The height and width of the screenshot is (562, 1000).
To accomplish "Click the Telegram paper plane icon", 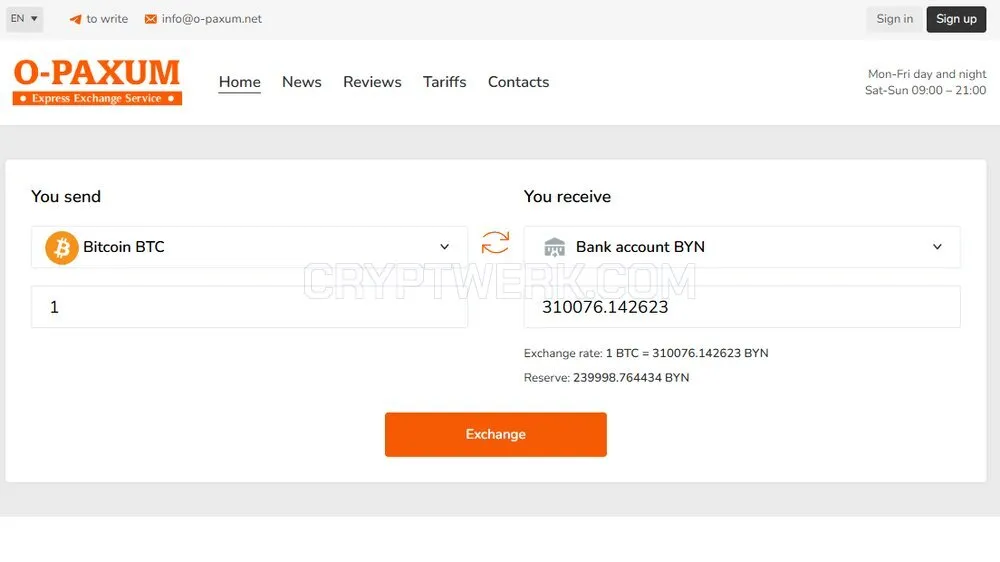I will pos(75,19).
